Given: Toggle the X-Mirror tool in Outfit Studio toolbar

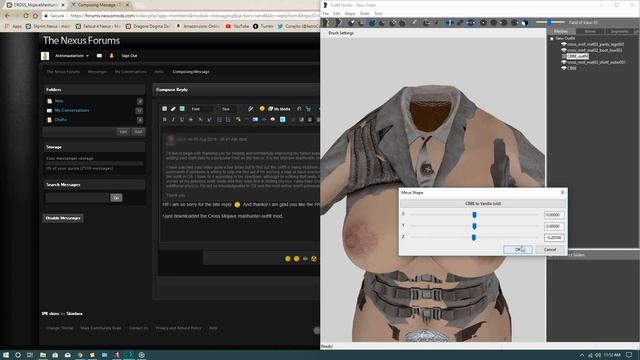Looking at the screenshot, I should [450, 23].
